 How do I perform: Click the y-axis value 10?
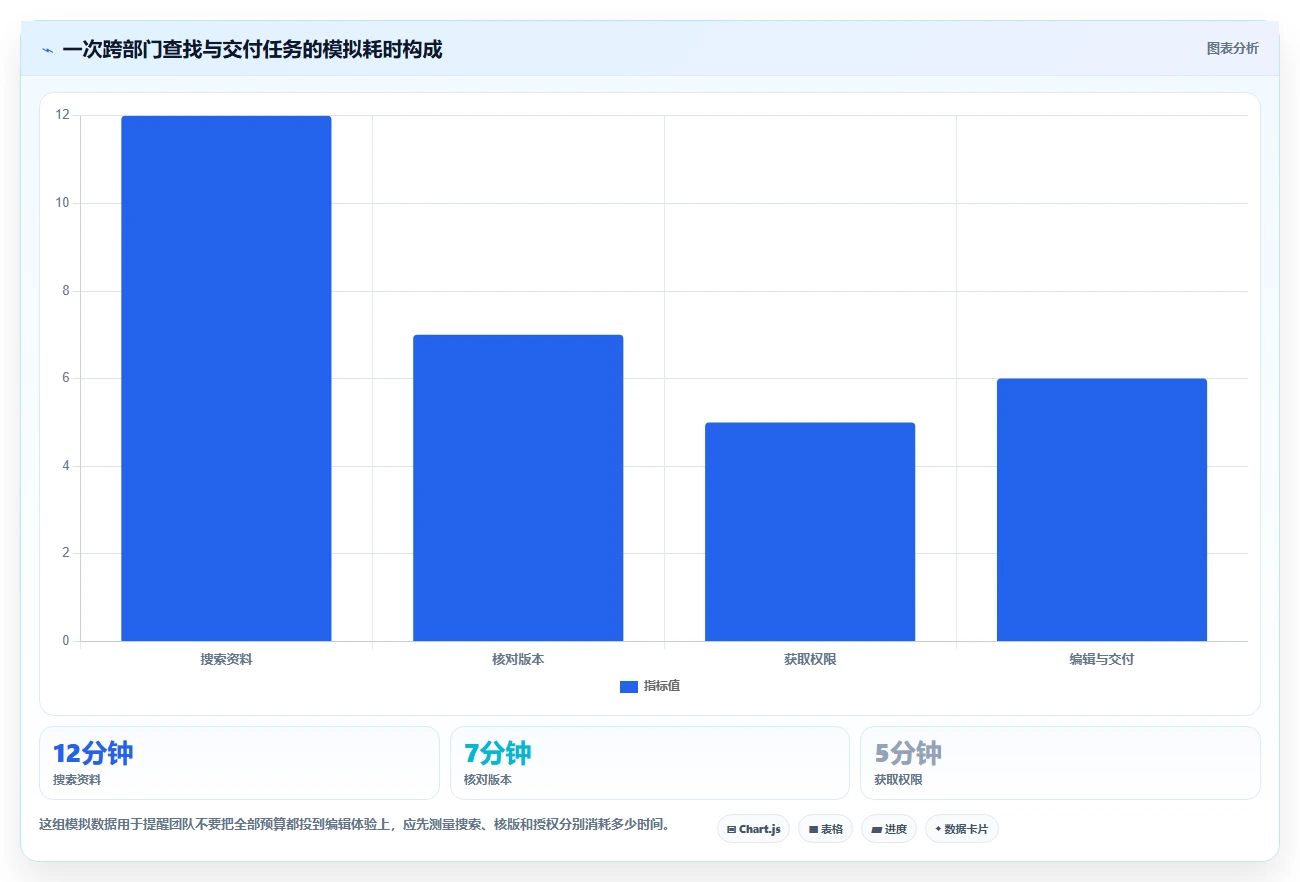tap(63, 203)
